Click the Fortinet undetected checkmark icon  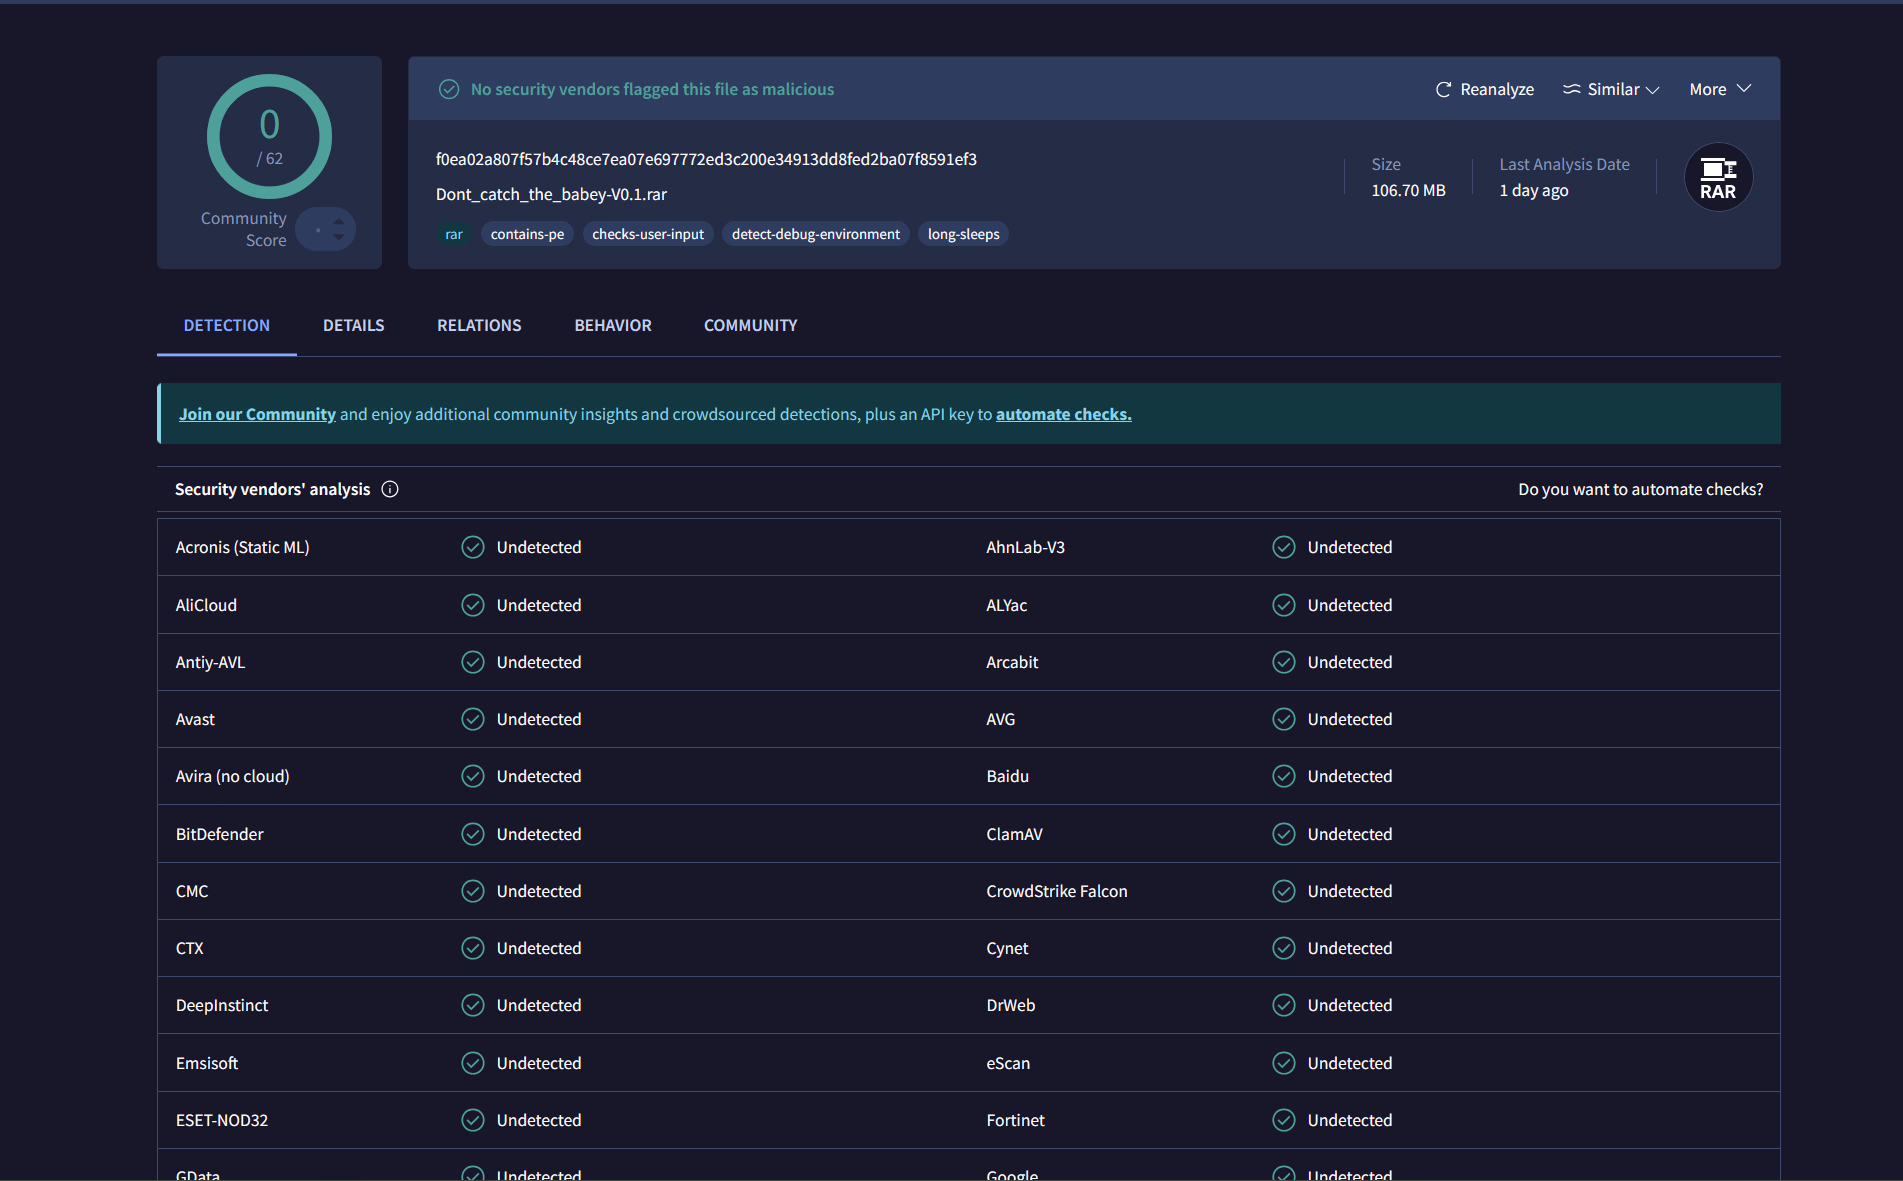click(1284, 1120)
